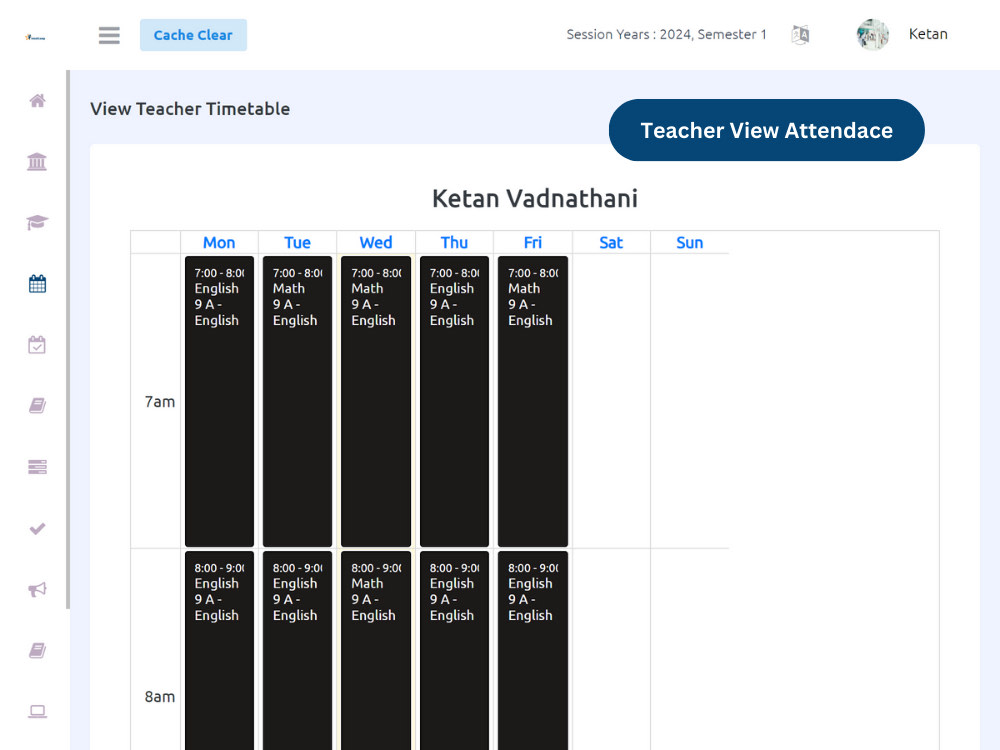
Task: Select the Tue column header
Action: pyautogui.click(x=297, y=243)
